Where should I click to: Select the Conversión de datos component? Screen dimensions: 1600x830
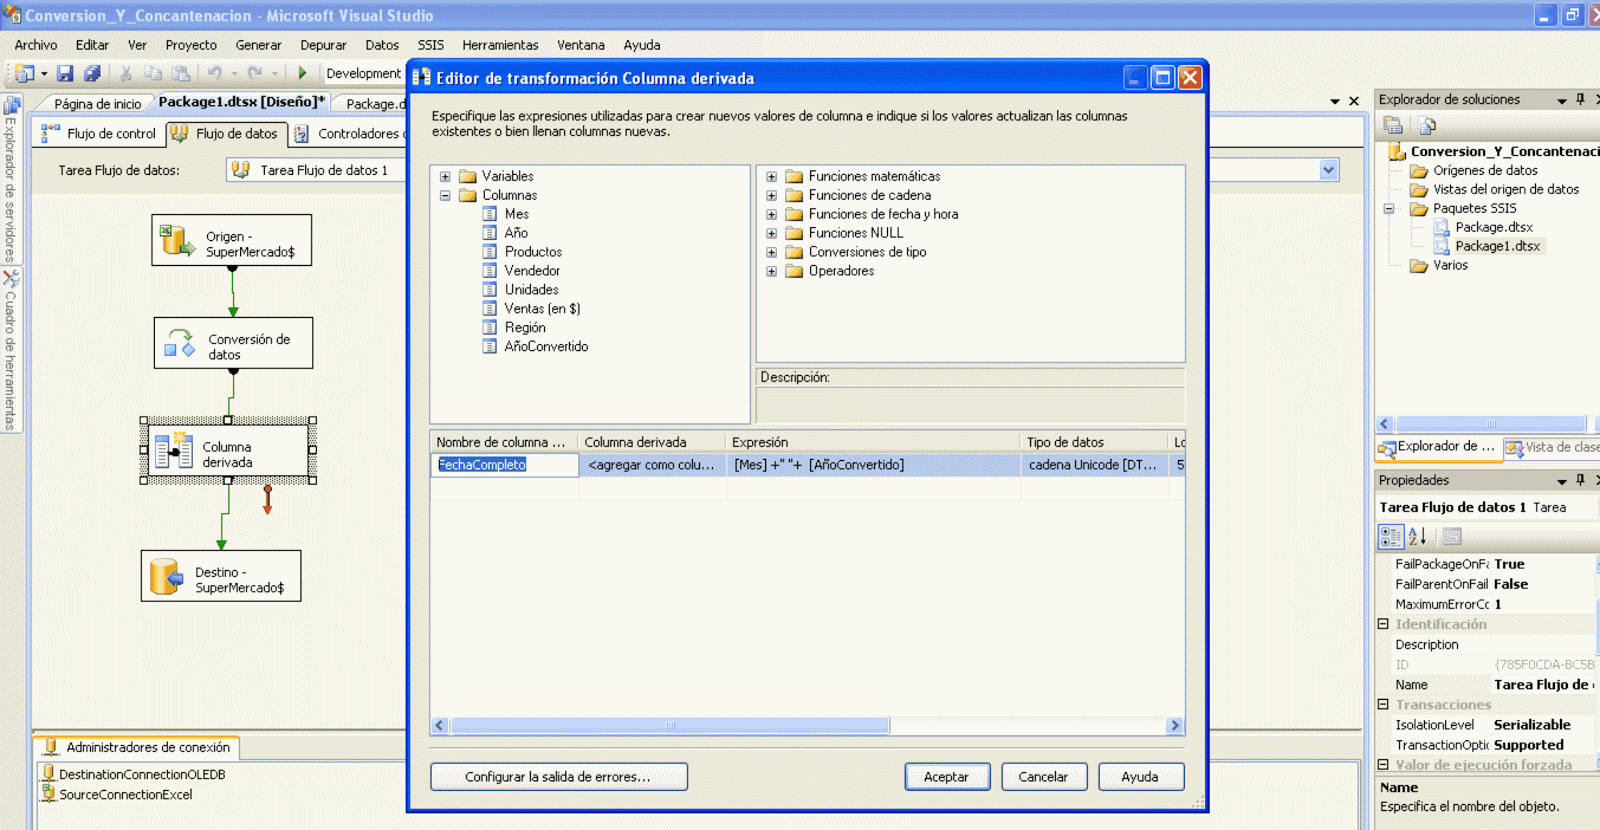coord(233,343)
